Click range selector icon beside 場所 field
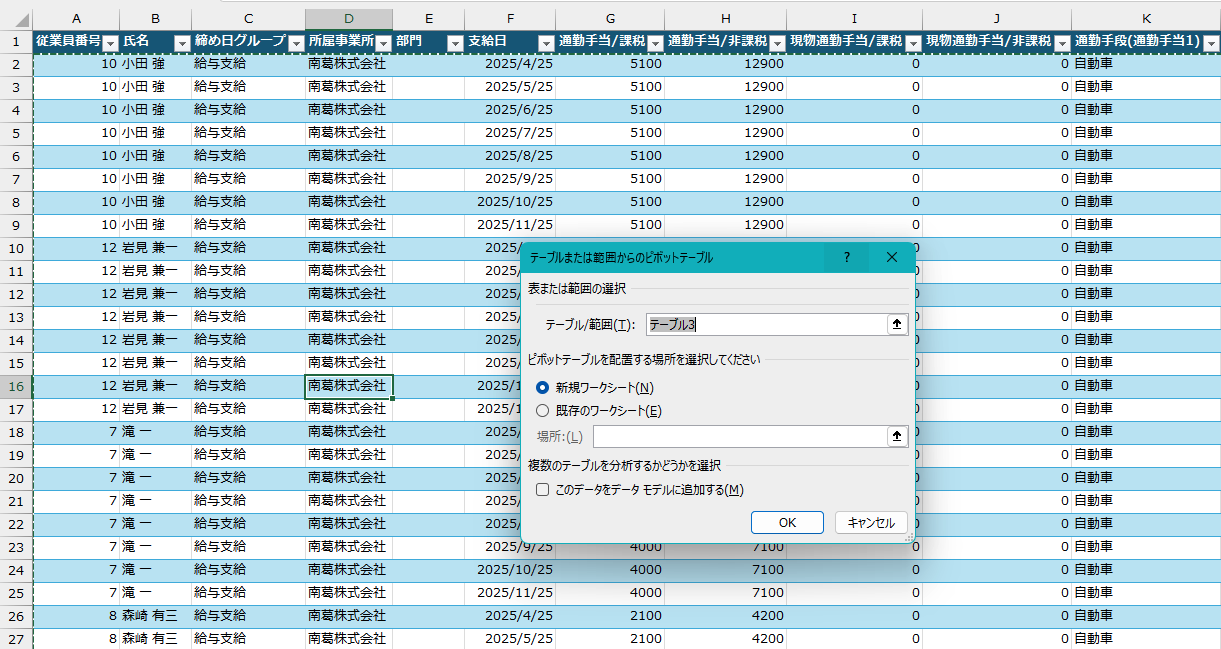Image resolution: width=1221 pixels, height=649 pixels. pos(897,436)
